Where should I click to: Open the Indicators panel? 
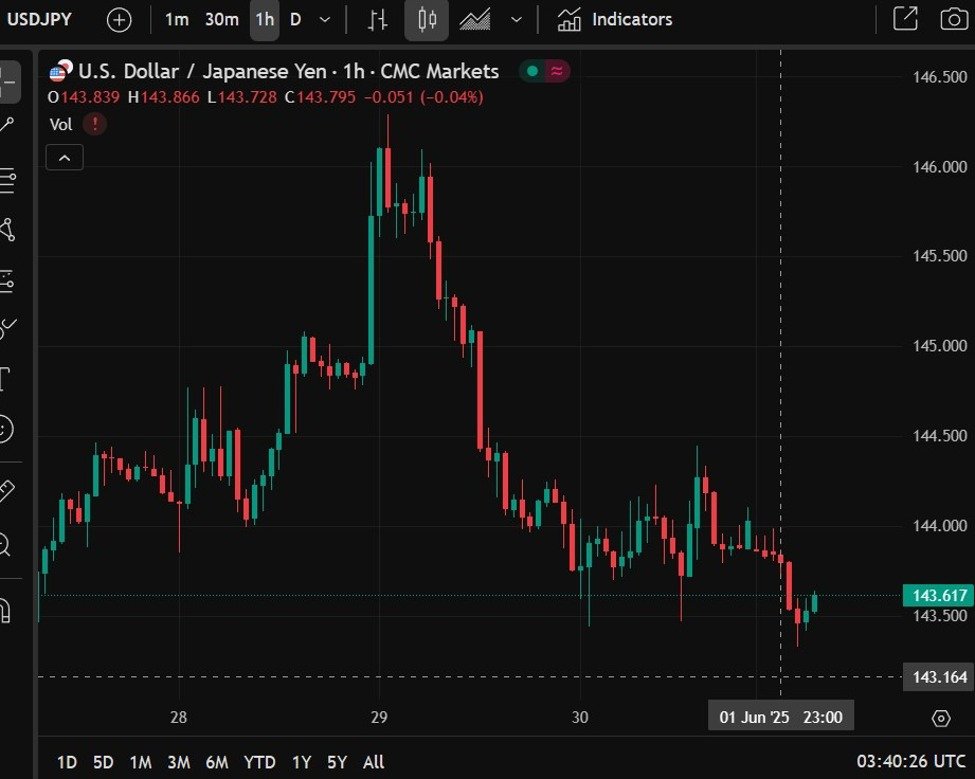click(615, 19)
